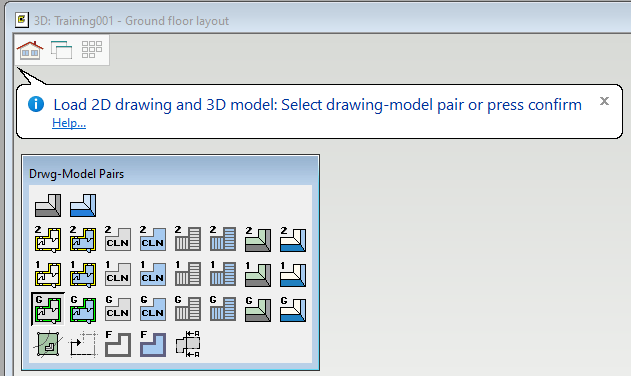Choose blue F foundation icon
The width and height of the screenshot is (631, 376).
click(153, 344)
